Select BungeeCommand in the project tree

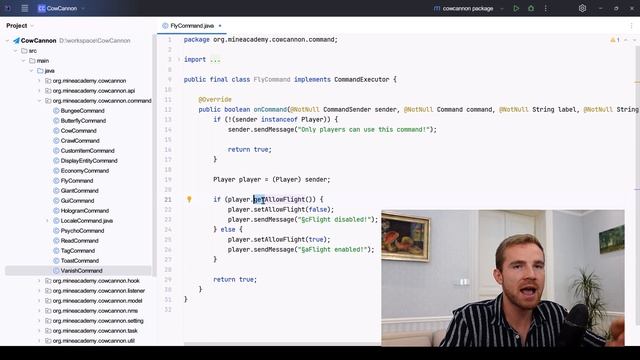coord(82,111)
